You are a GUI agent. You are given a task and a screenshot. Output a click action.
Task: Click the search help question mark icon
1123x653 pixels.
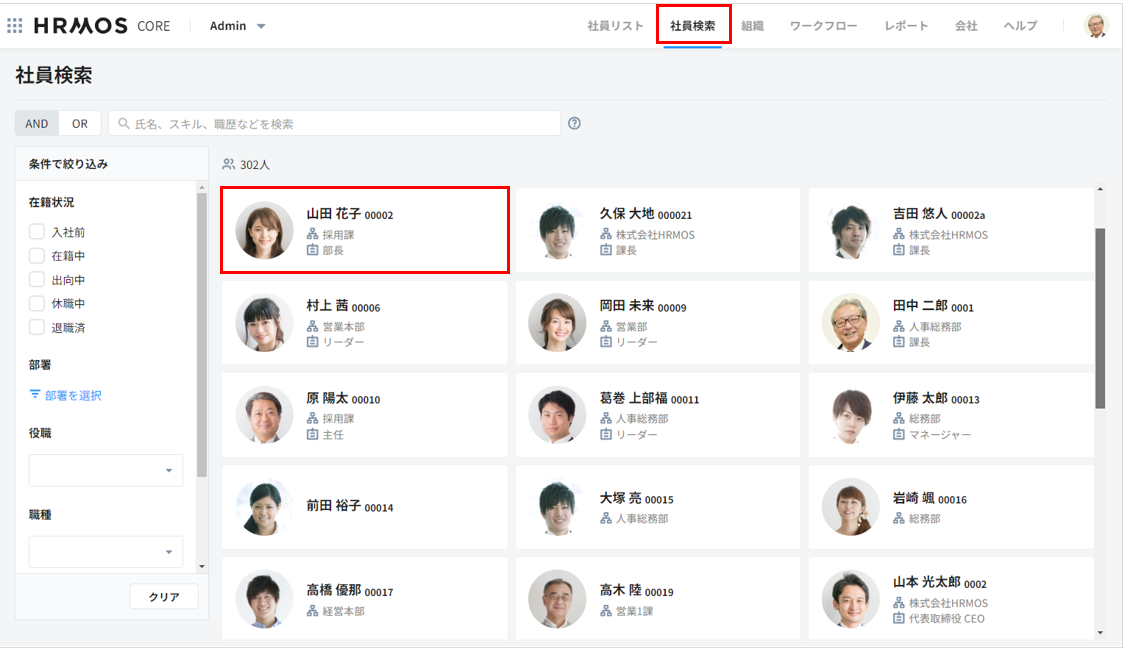coord(574,124)
